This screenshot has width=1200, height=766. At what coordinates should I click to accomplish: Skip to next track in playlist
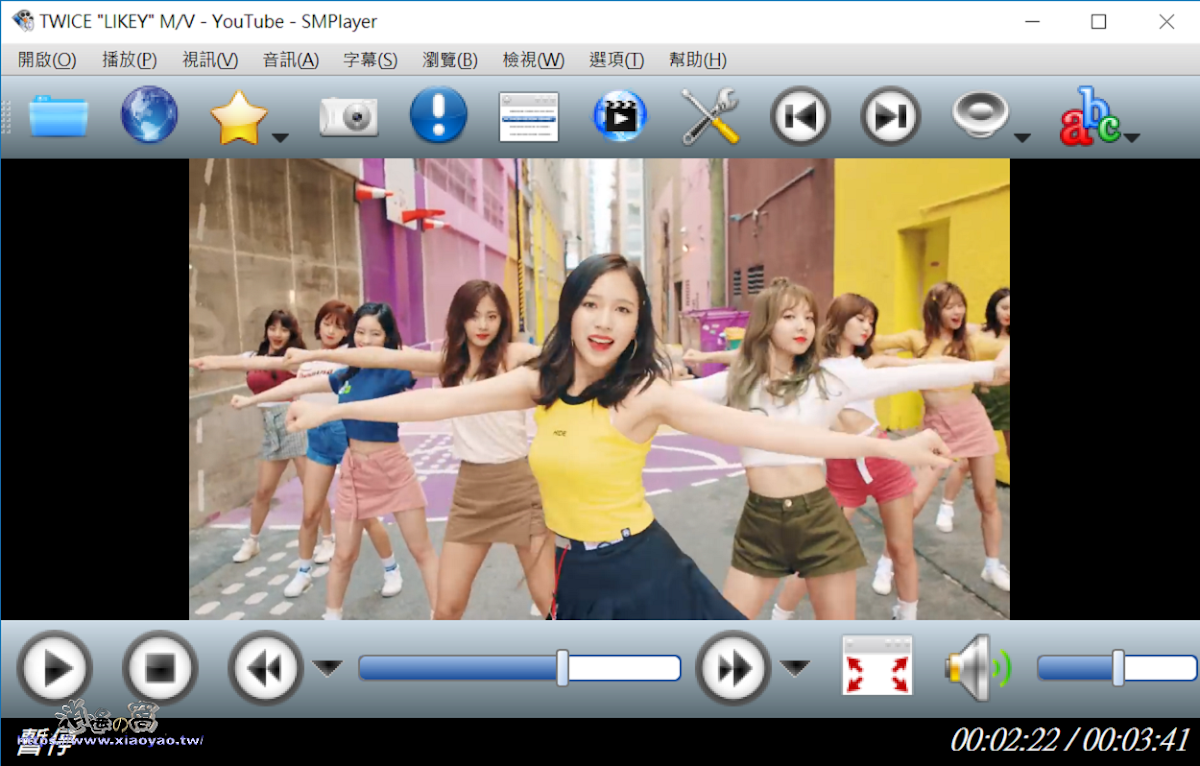click(x=890, y=116)
